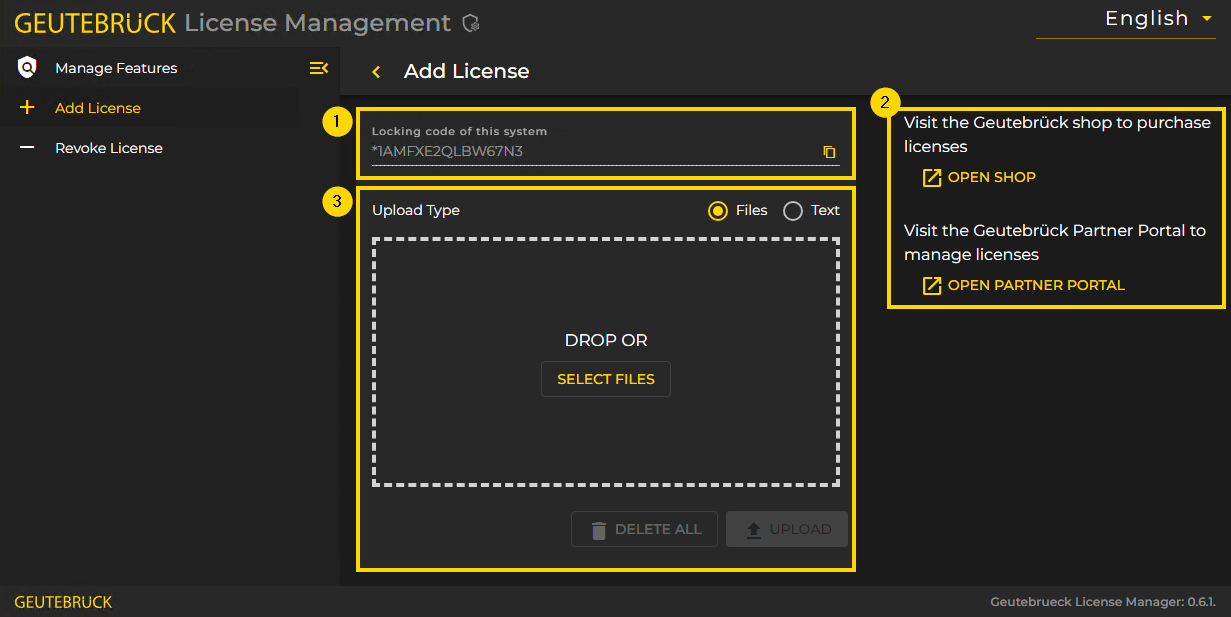
Task: Click the dashed file drop zone at DROP OR
Action: [606, 362]
